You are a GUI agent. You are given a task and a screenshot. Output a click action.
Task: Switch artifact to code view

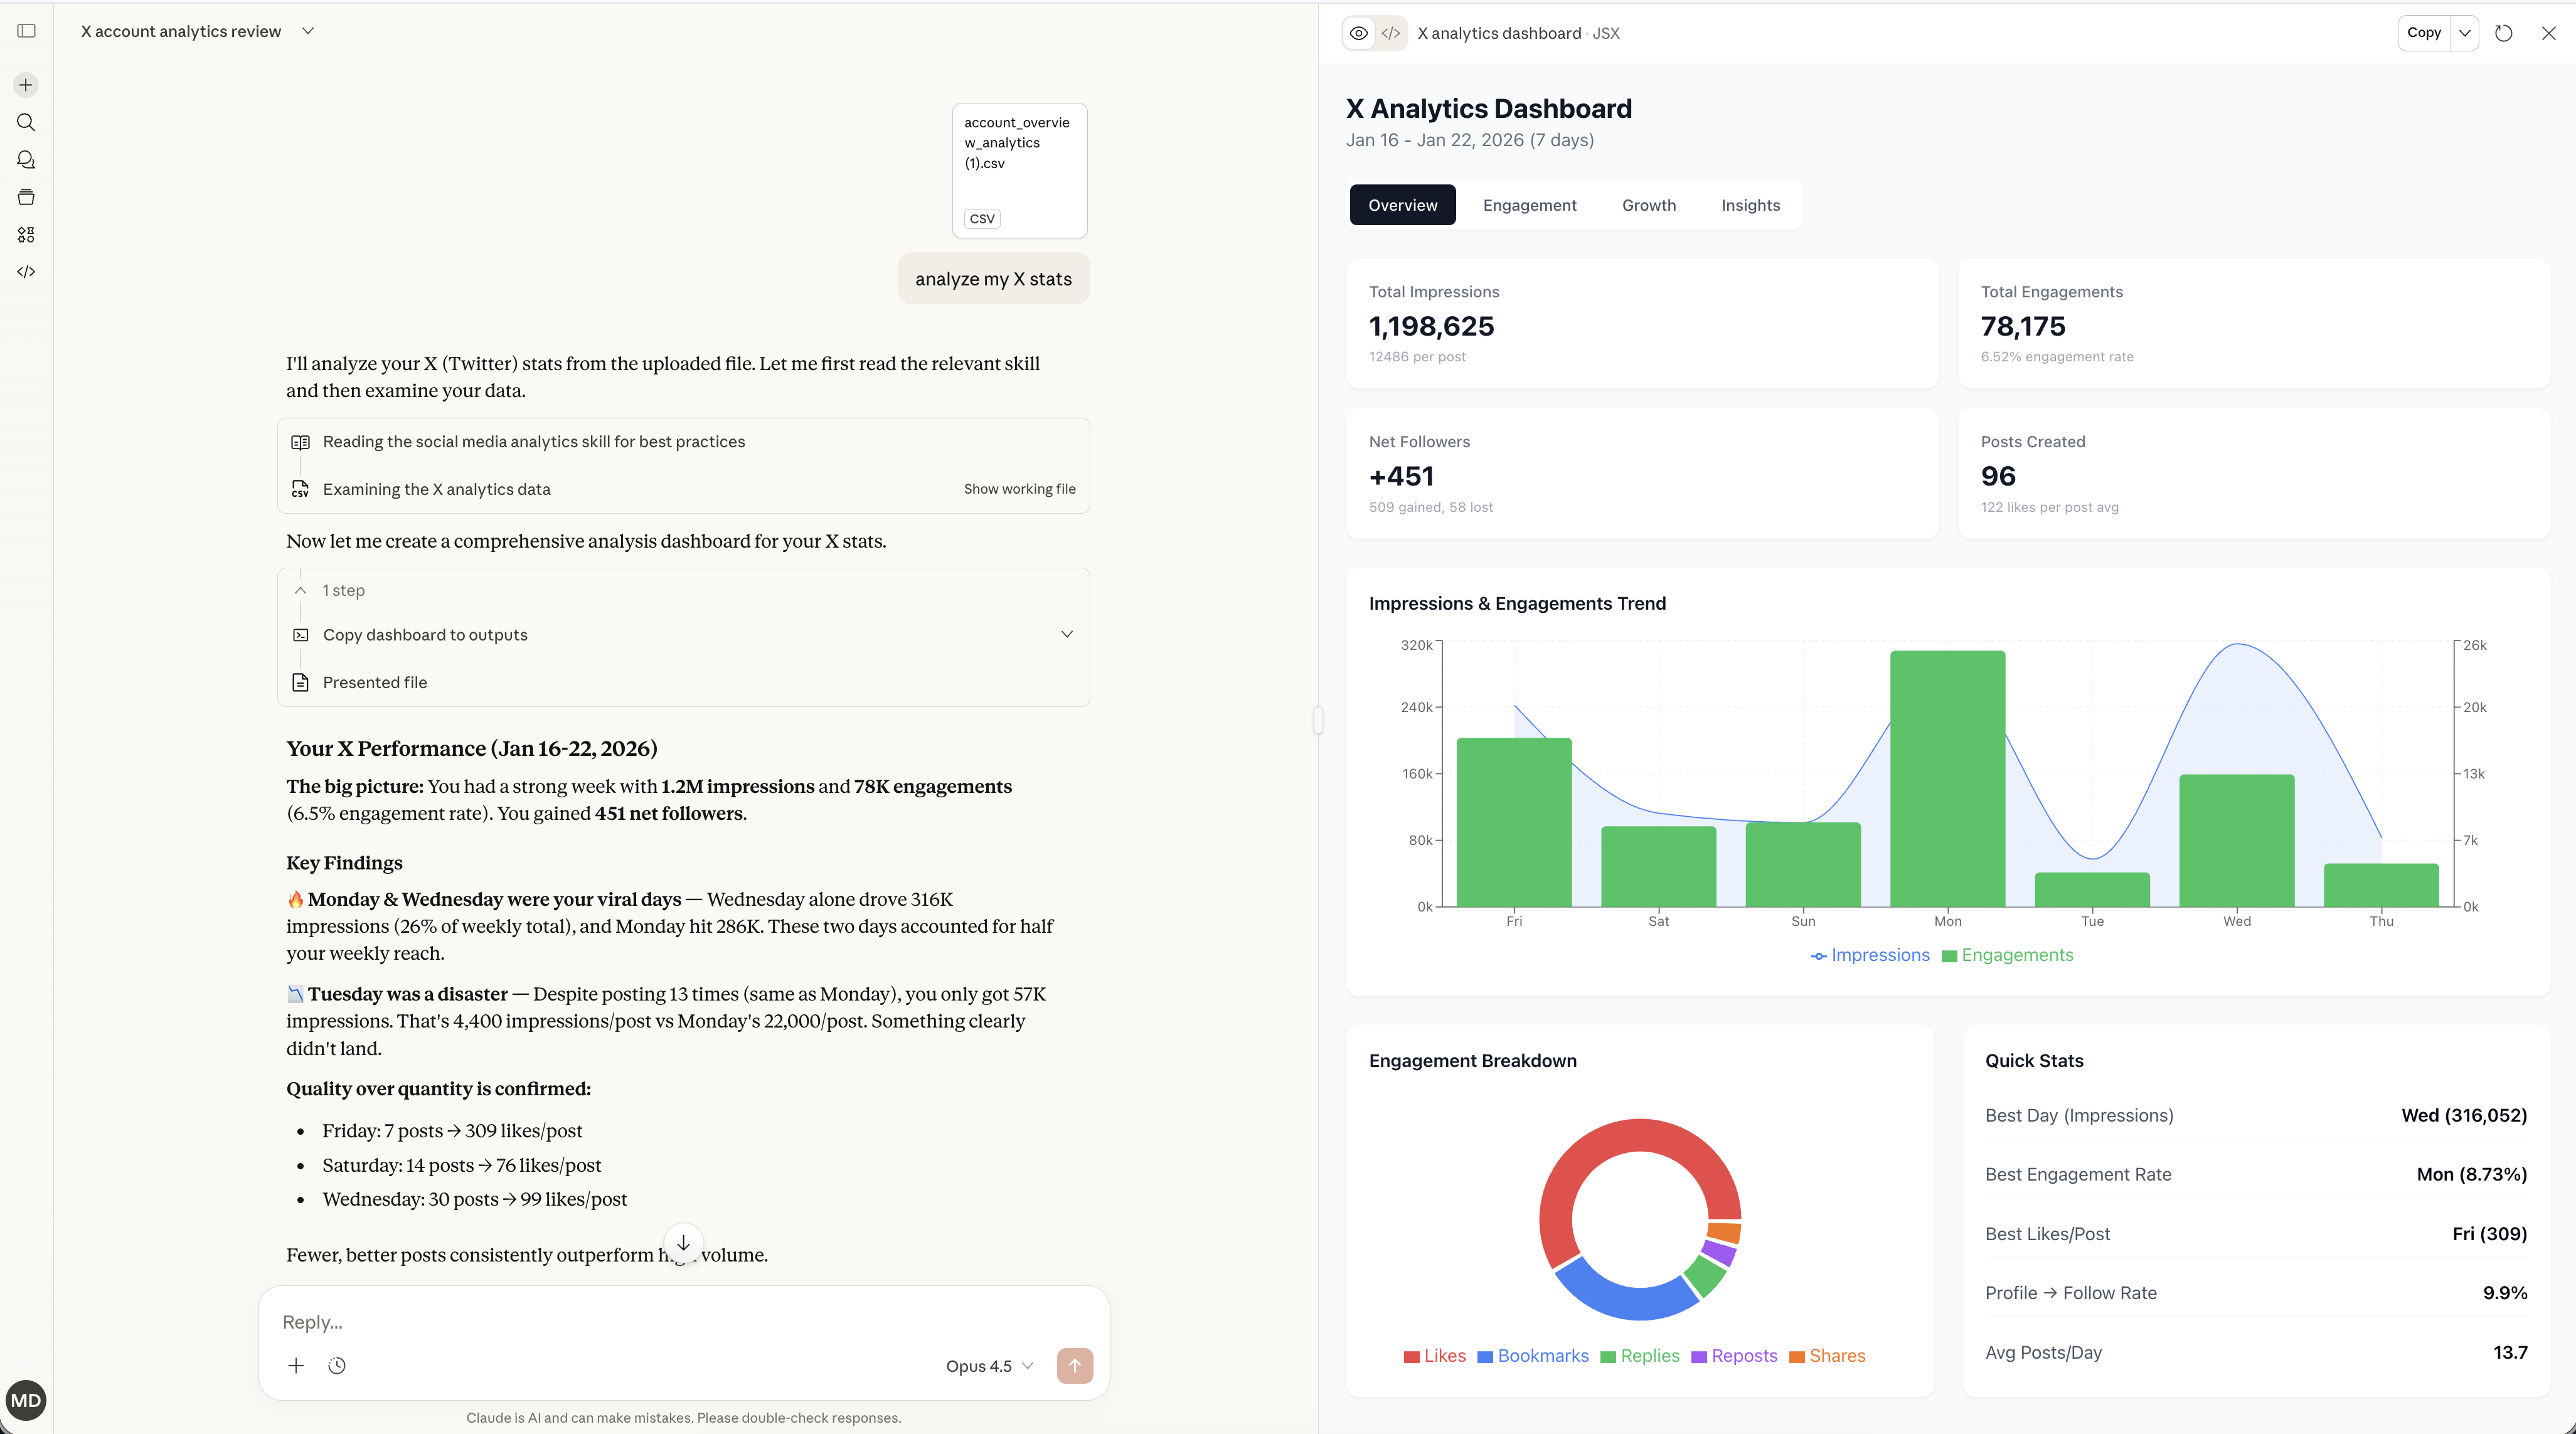coord(1390,33)
